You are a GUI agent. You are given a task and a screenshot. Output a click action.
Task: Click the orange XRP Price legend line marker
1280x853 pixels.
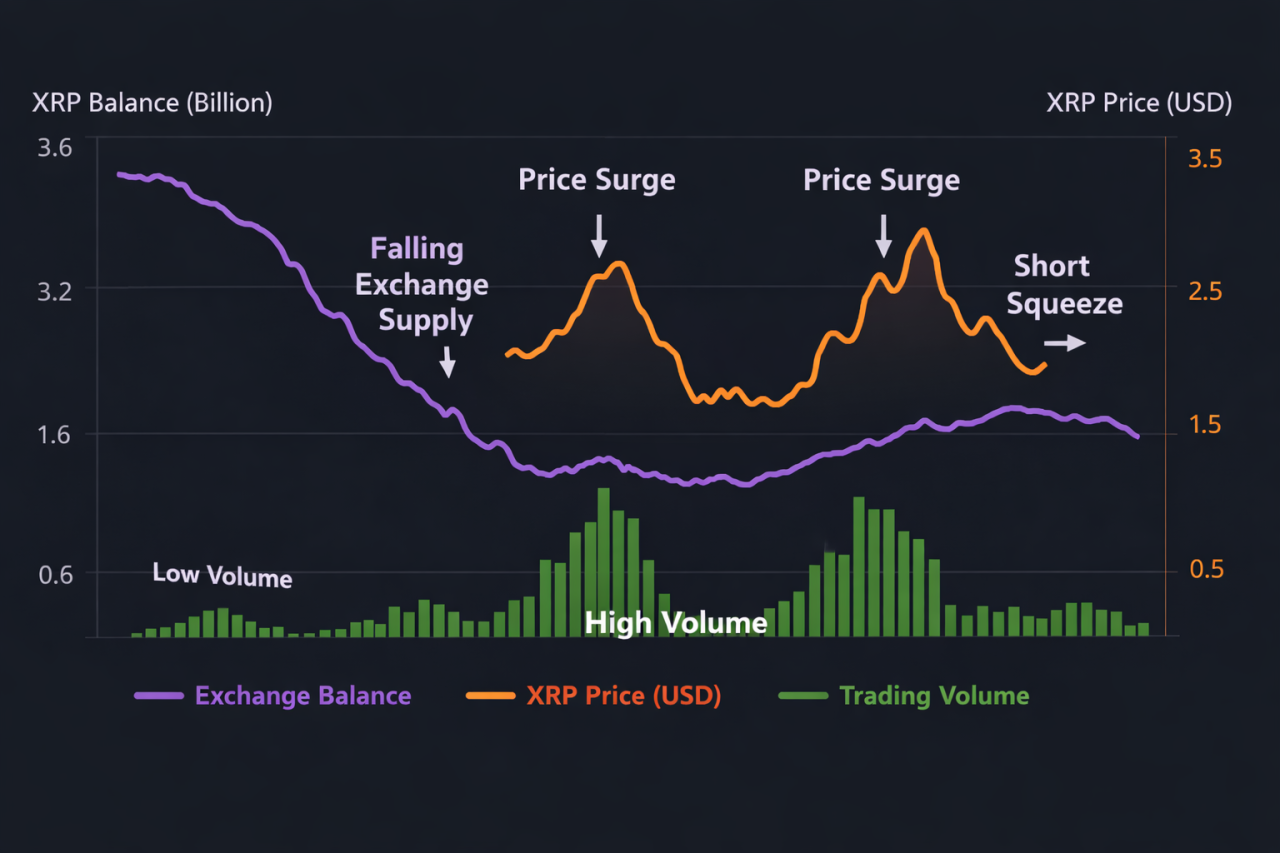coord(490,696)
